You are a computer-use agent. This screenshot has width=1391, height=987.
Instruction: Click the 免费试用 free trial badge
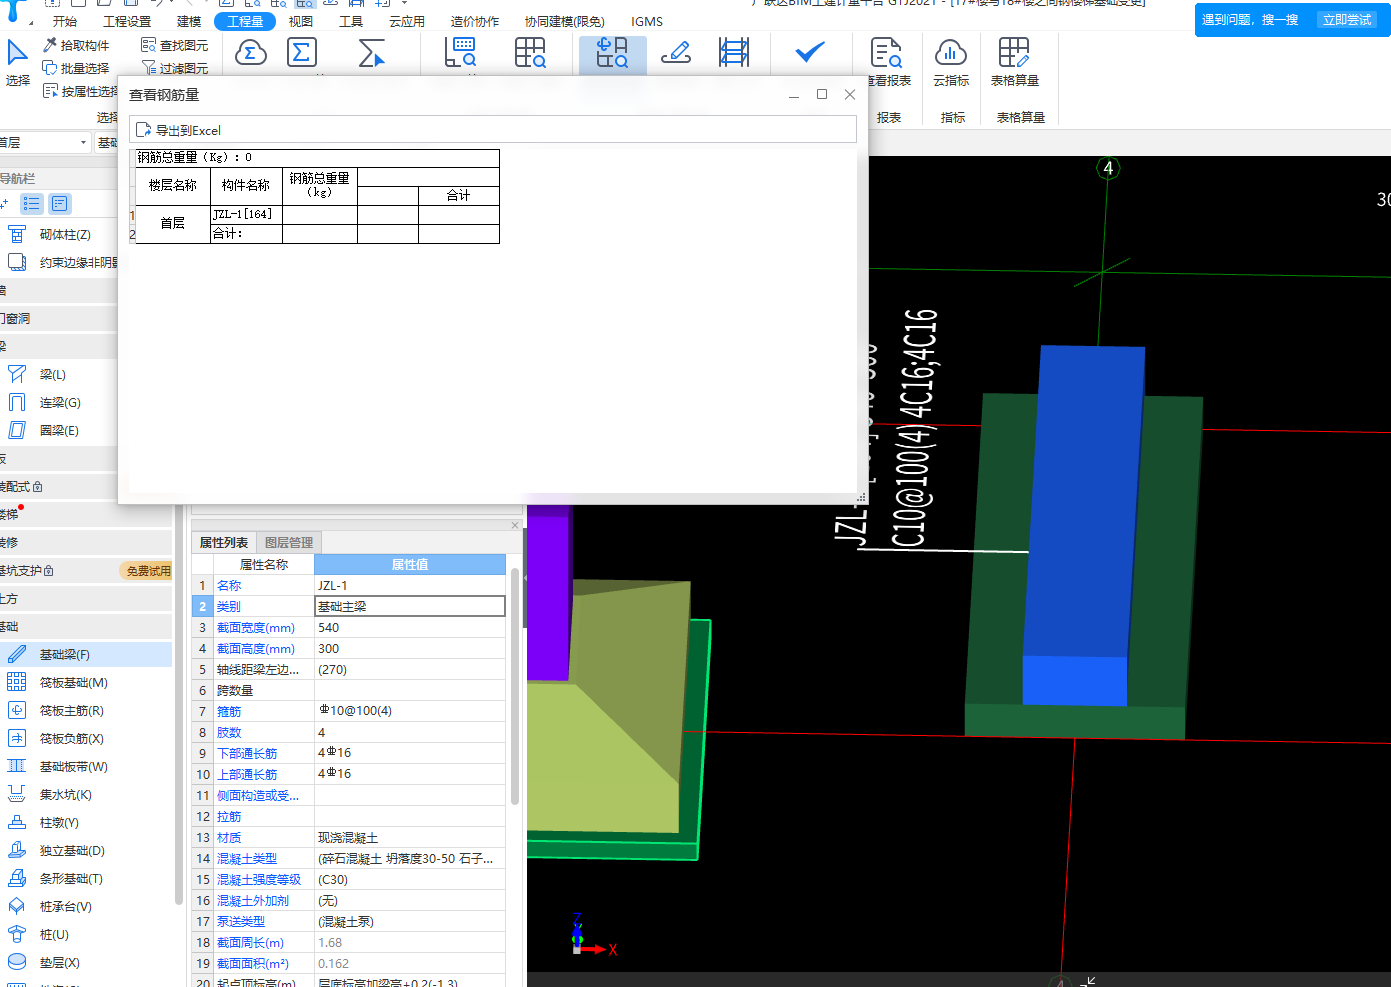148,571
